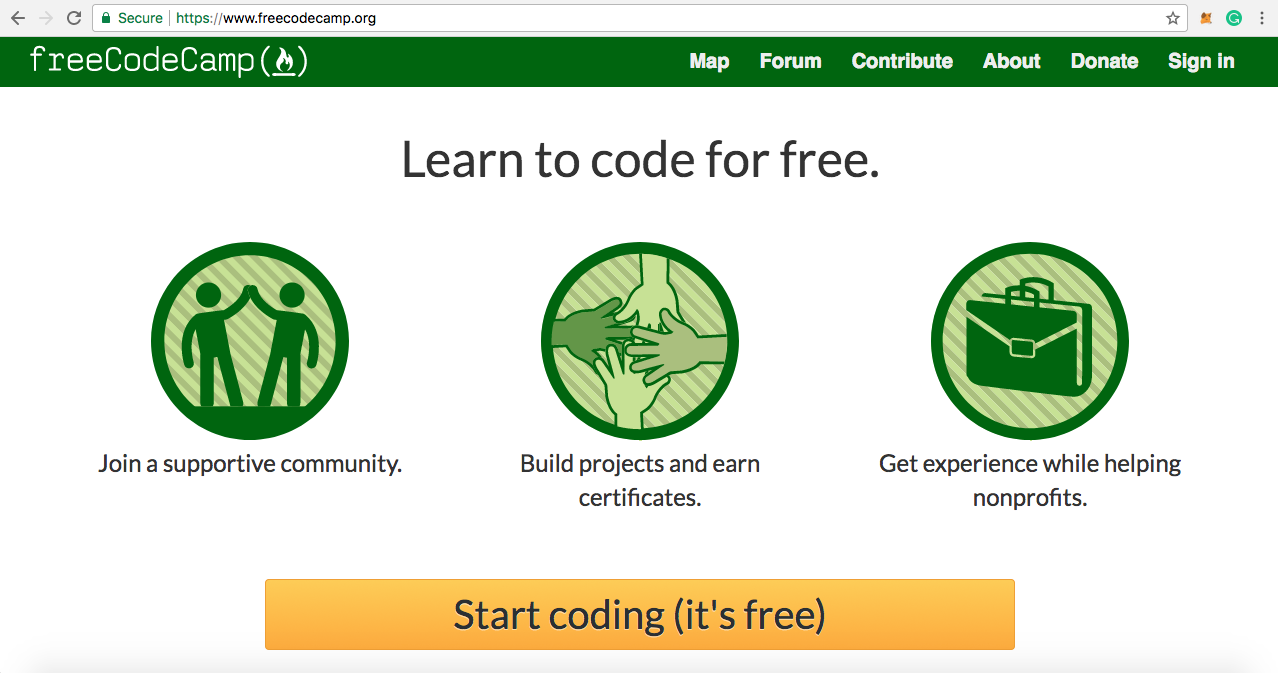The image size is (1278, 673).
Task: Click Sign in
Action: tap(1201, 61)
